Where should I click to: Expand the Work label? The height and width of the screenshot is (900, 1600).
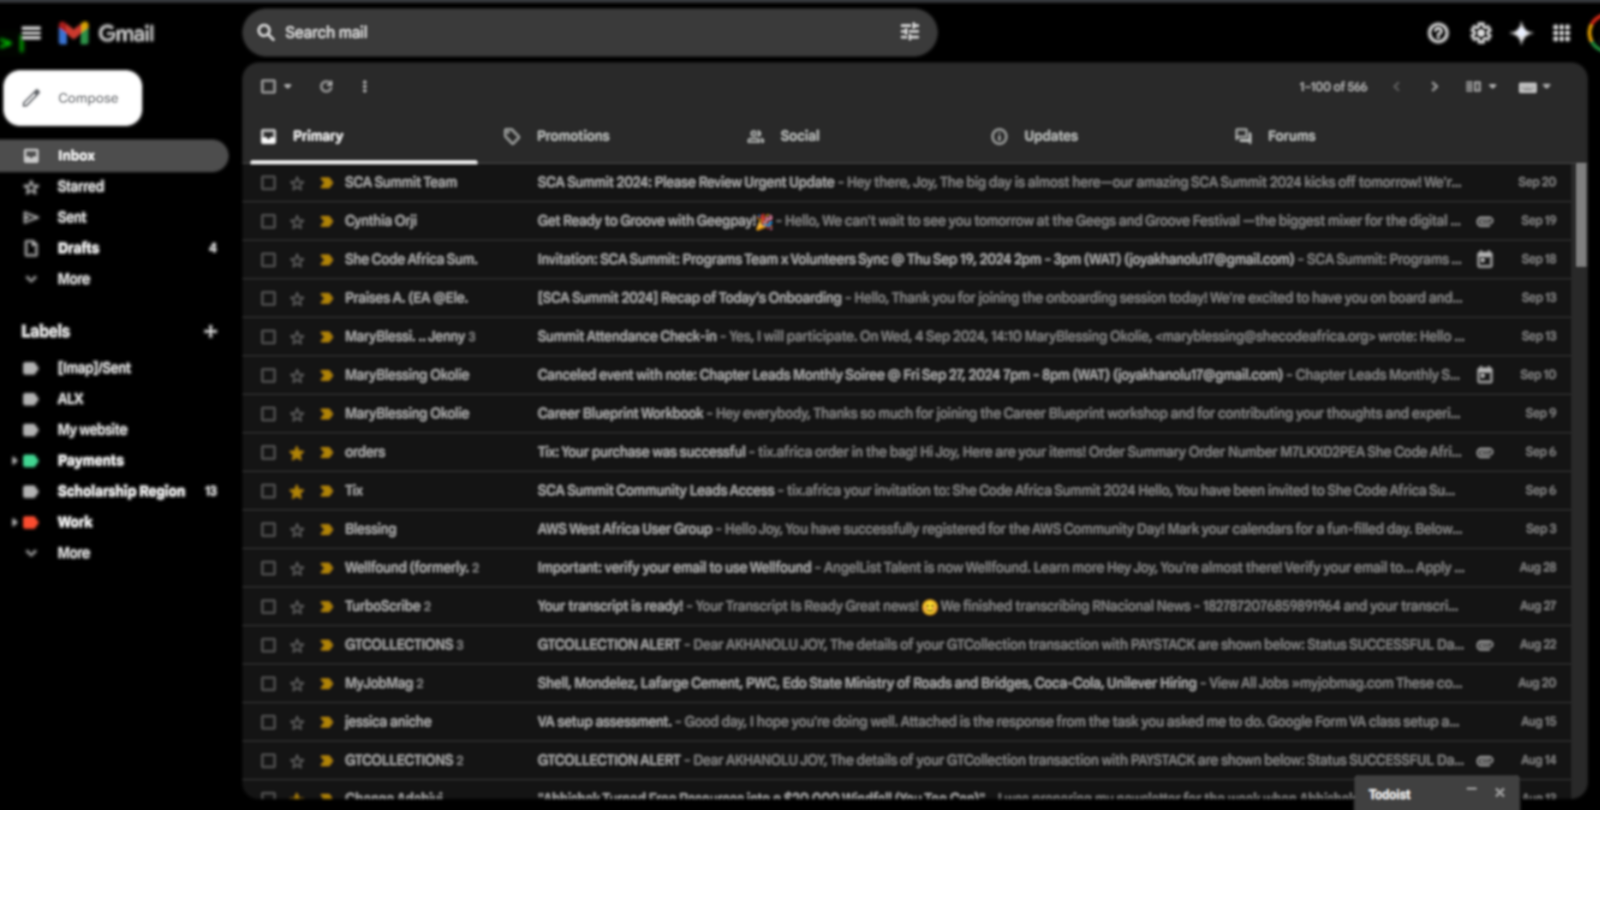point(13,522)
